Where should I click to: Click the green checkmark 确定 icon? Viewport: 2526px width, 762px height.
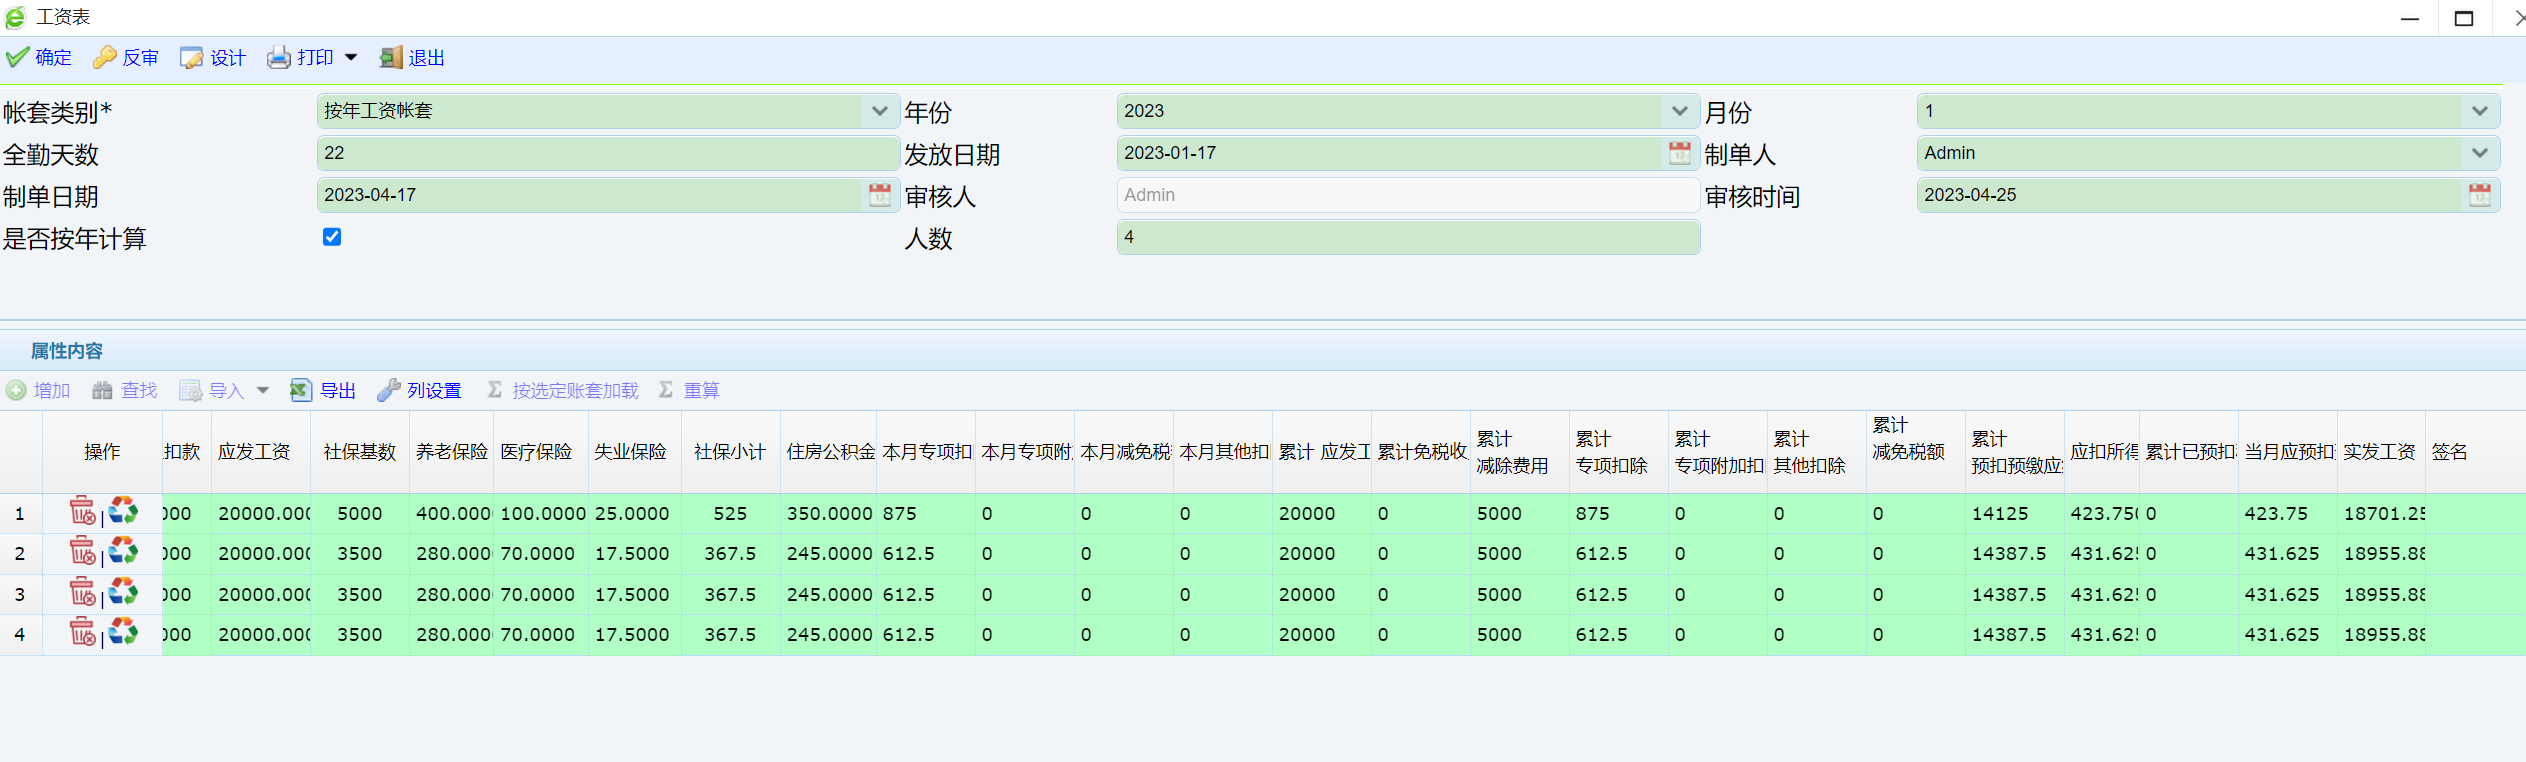(17, 58)
